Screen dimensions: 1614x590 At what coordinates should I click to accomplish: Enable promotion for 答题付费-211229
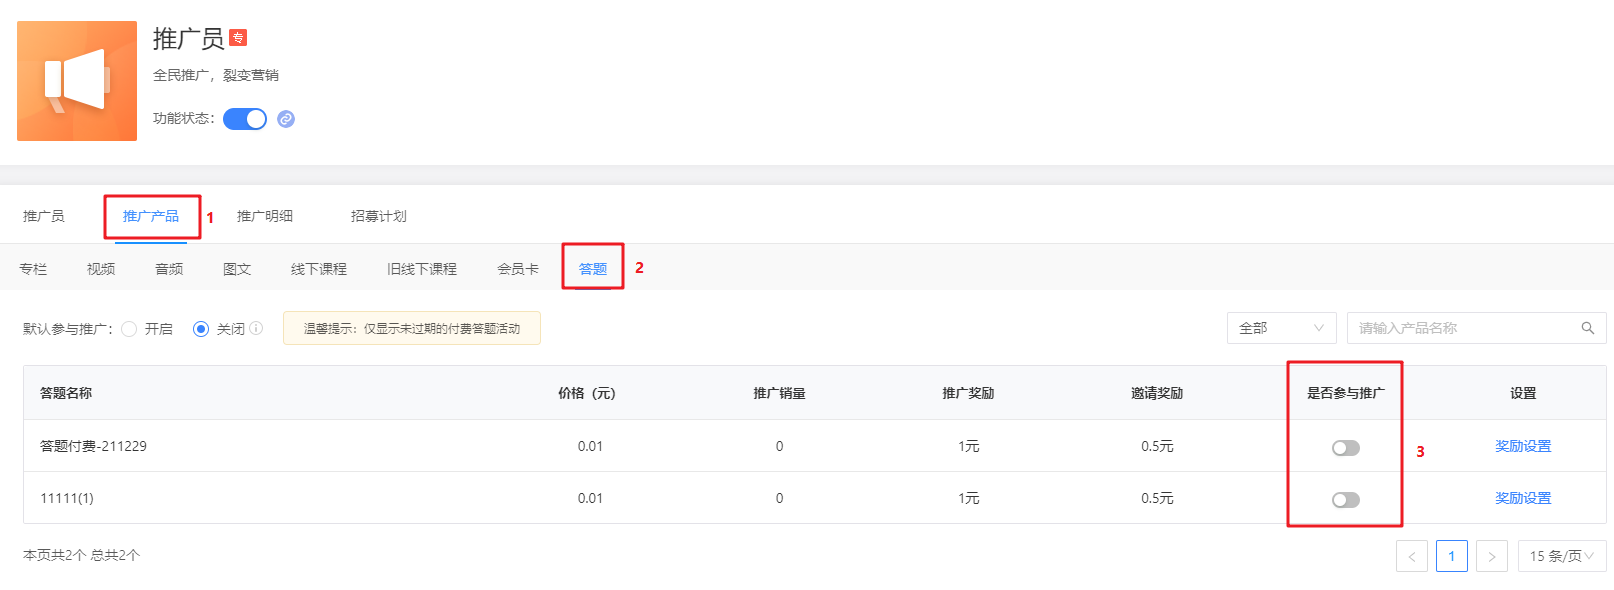click(x=1346, y=448)
